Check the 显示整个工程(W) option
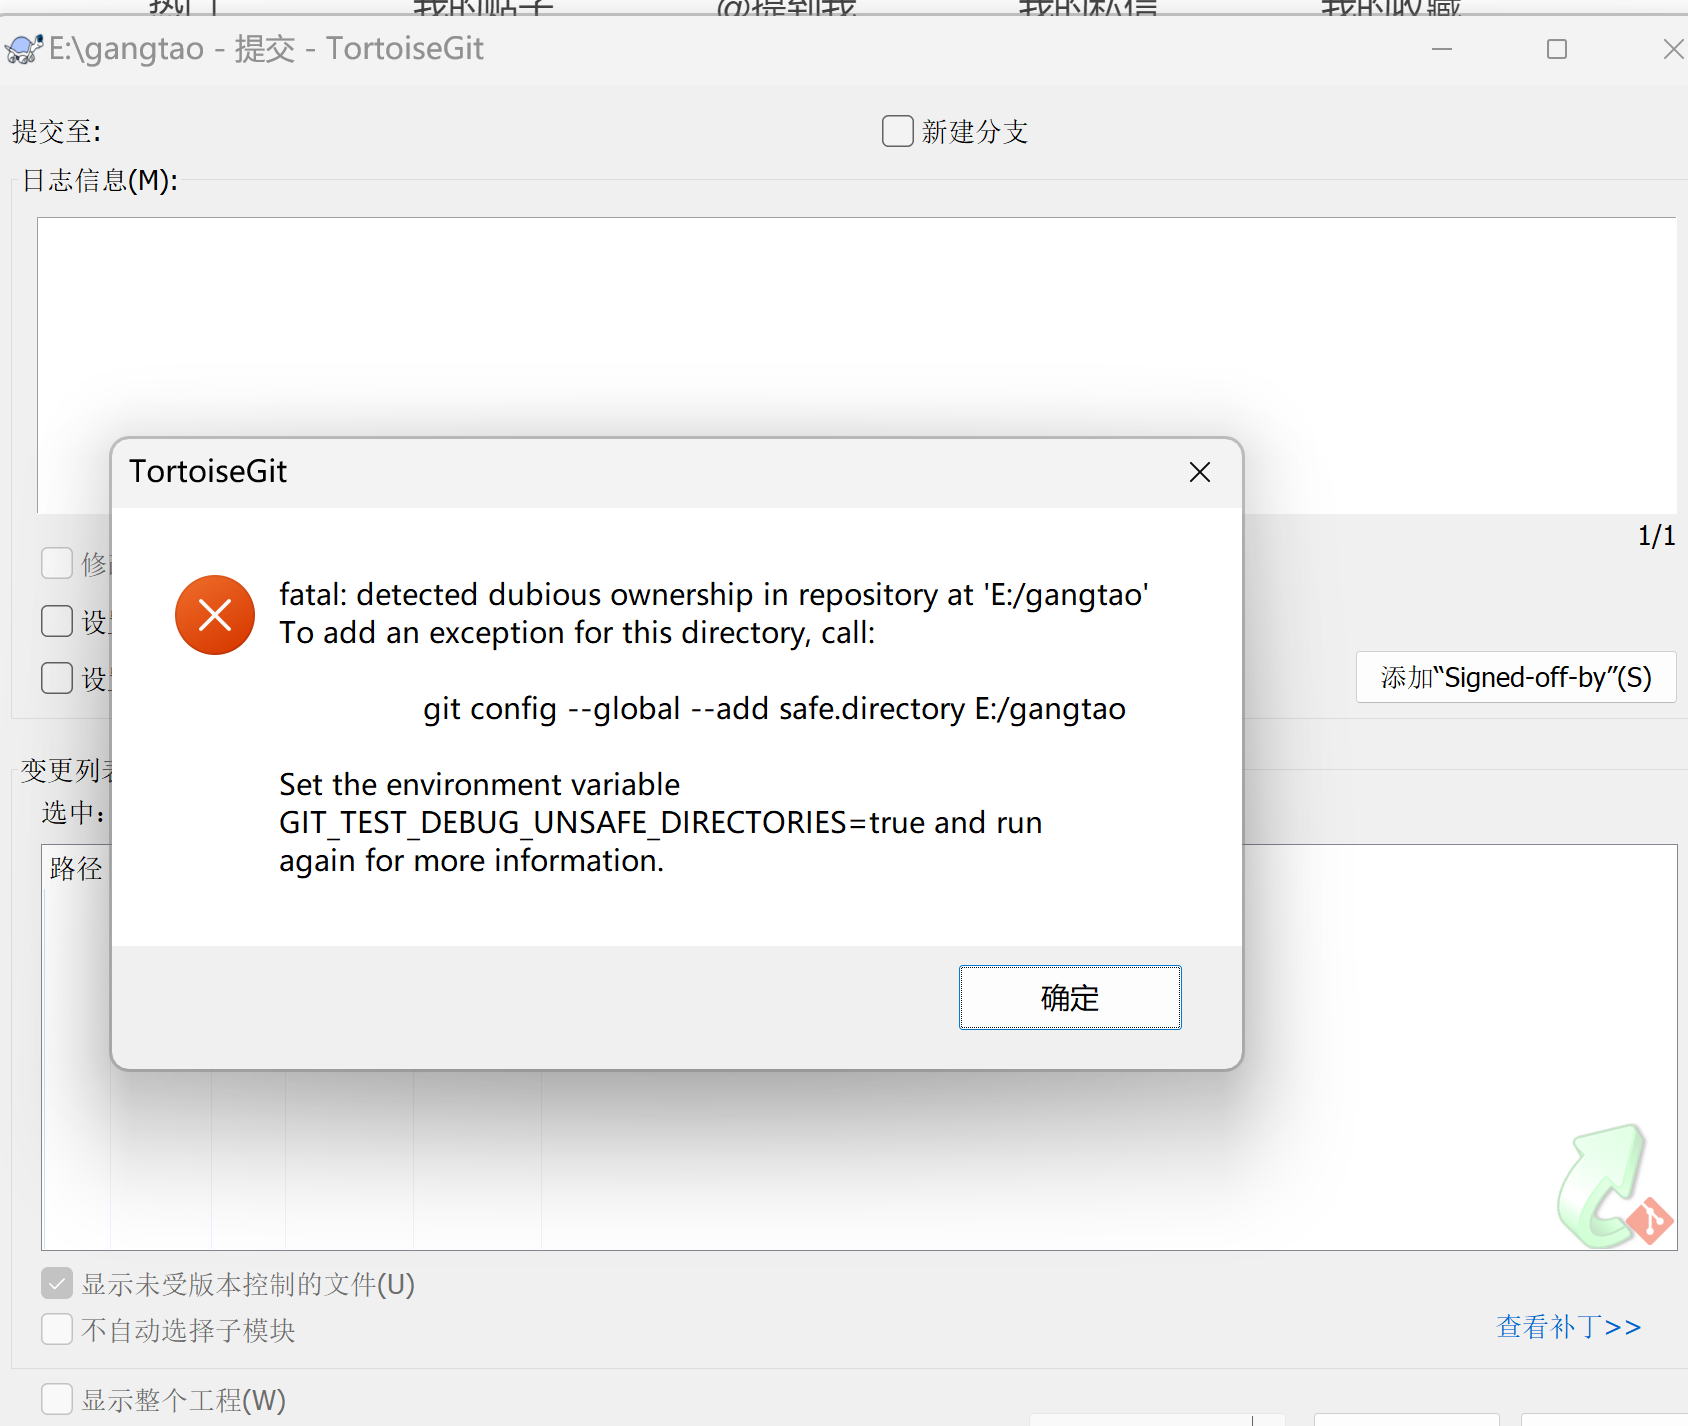The image size is (1688, 1426). [x=57, y=1399]
